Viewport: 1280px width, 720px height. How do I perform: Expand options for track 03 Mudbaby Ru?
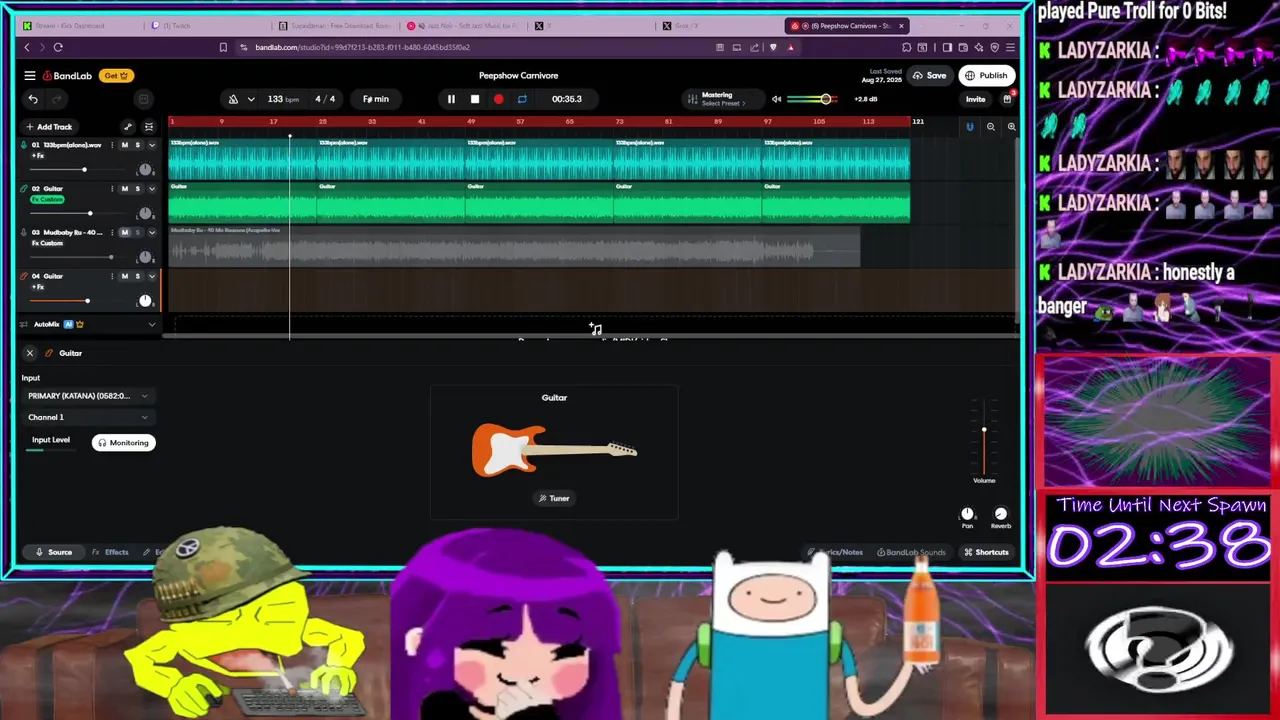click(x=152, y=232)
